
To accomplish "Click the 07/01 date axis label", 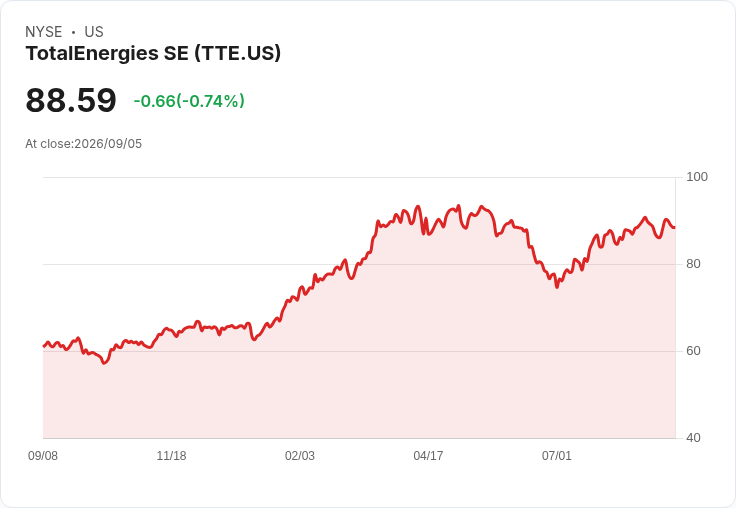I will pyautogui.click(x=557, y=456).
